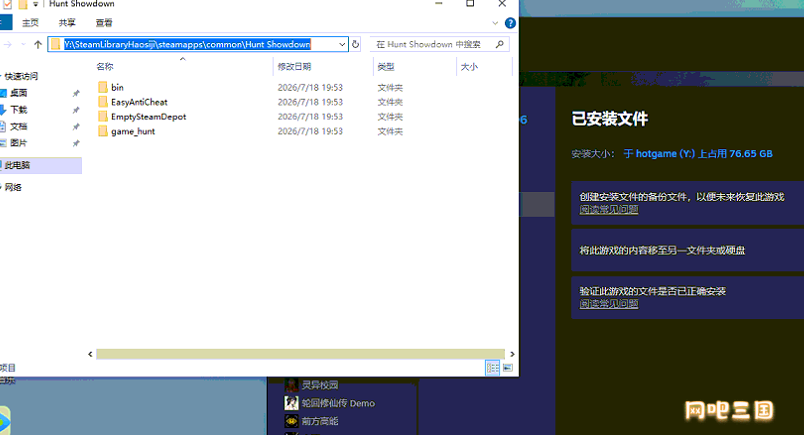804x435 pixels.
Task: Click bin folder's date 2026/7/18 19:53
Action: (310, 87)
